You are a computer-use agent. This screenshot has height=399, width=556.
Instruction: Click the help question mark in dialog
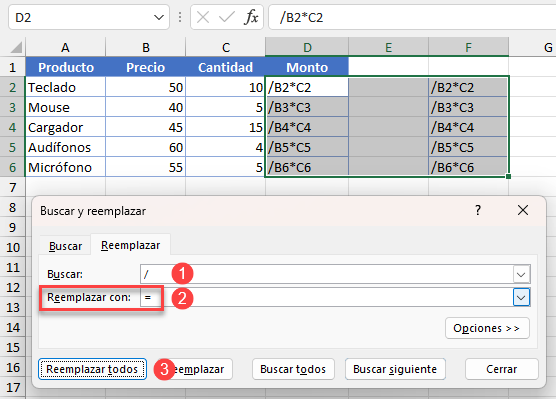coord(478,210)
